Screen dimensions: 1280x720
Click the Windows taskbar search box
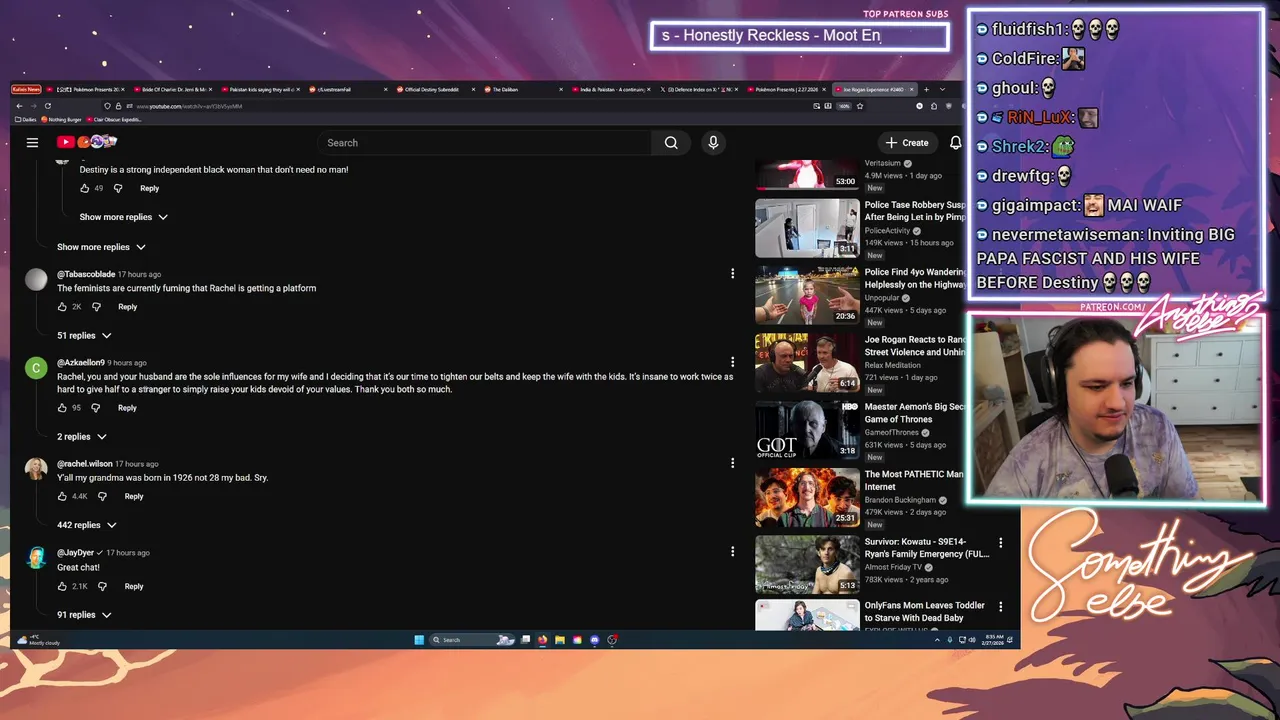coord(472,640)
